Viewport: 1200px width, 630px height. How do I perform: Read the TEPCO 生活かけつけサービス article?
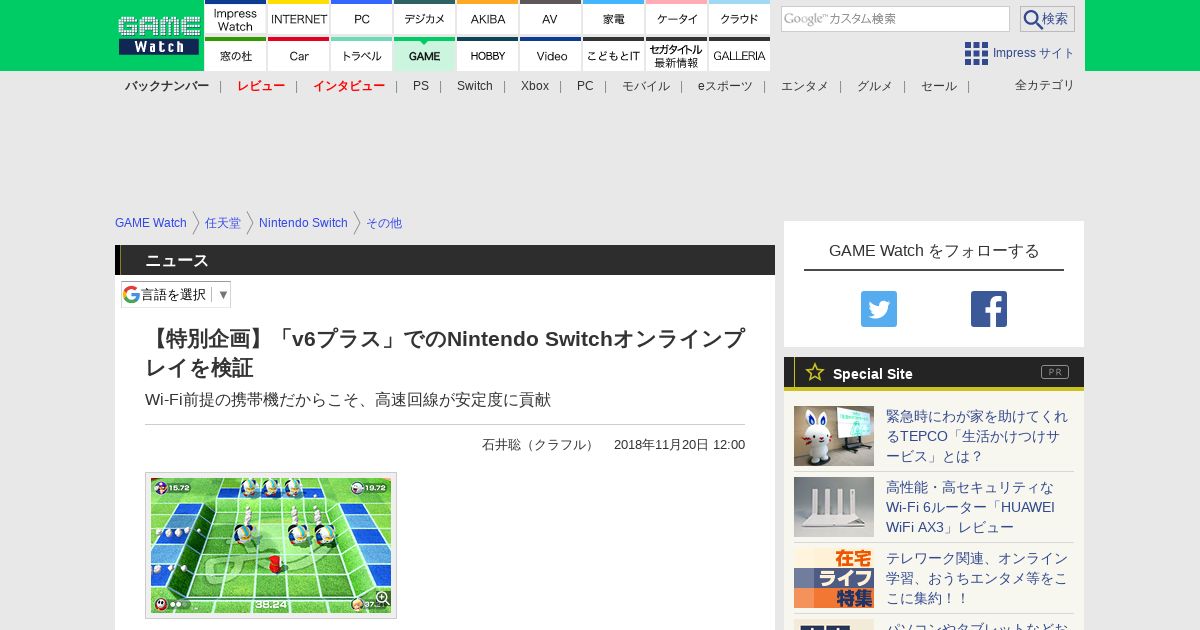pos(978,436)
